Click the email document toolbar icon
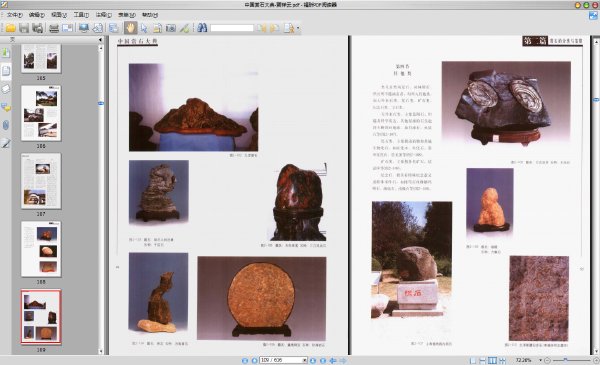This screenshot has width=600, height=365. (x=67, y=28)
